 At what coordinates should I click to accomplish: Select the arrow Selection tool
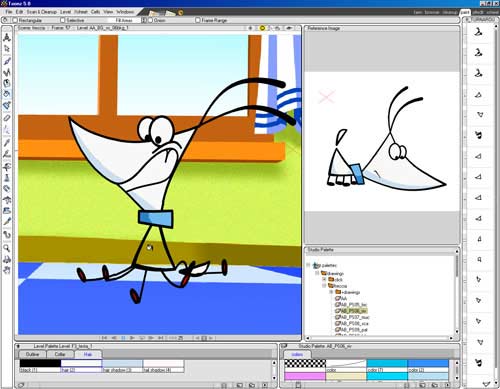(7, 49)
